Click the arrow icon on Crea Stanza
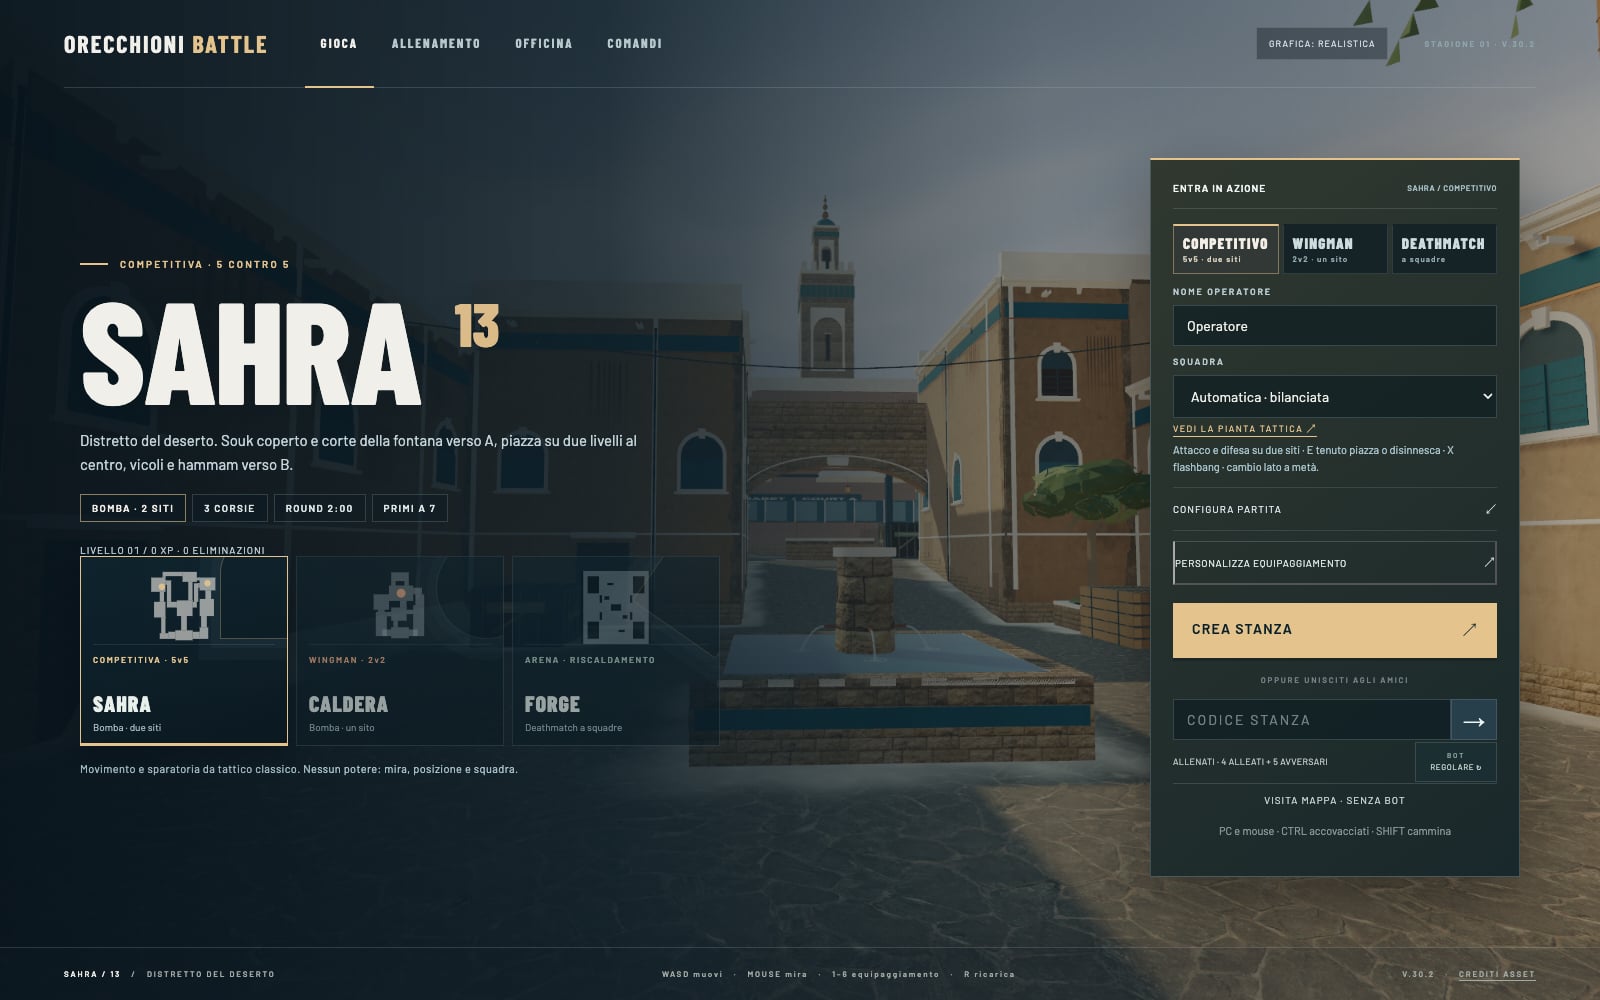The height and width of the screenshot is (1000, 1600). pos(1469,630)
